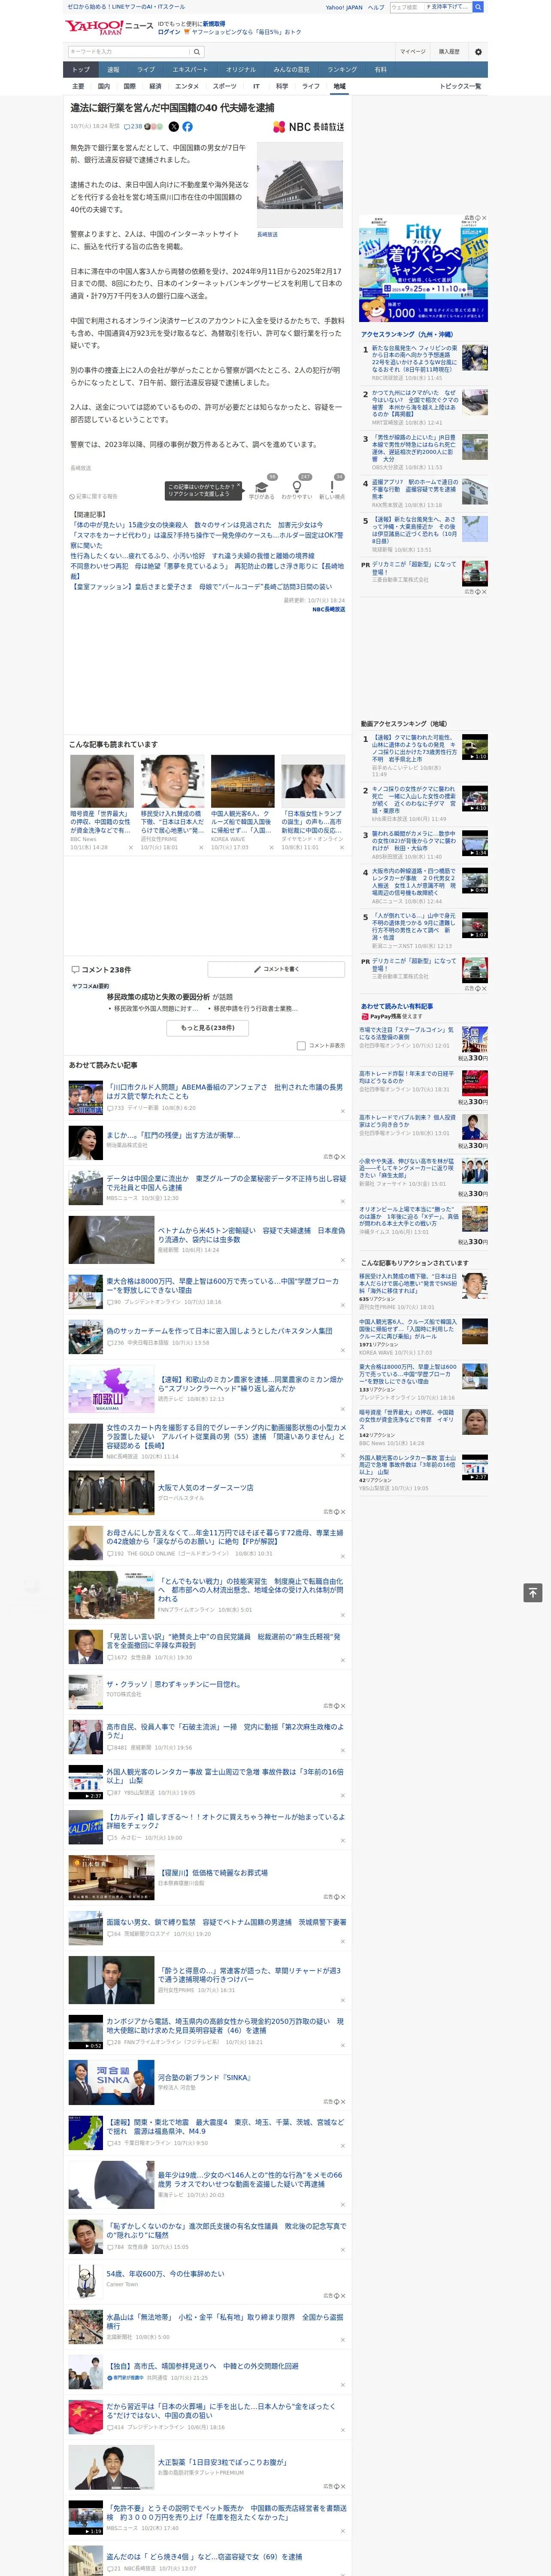Open article 和歌山のミカン農家を逮捕
This screenshot has height=2576, width=551.
[x=250, y=1384]
